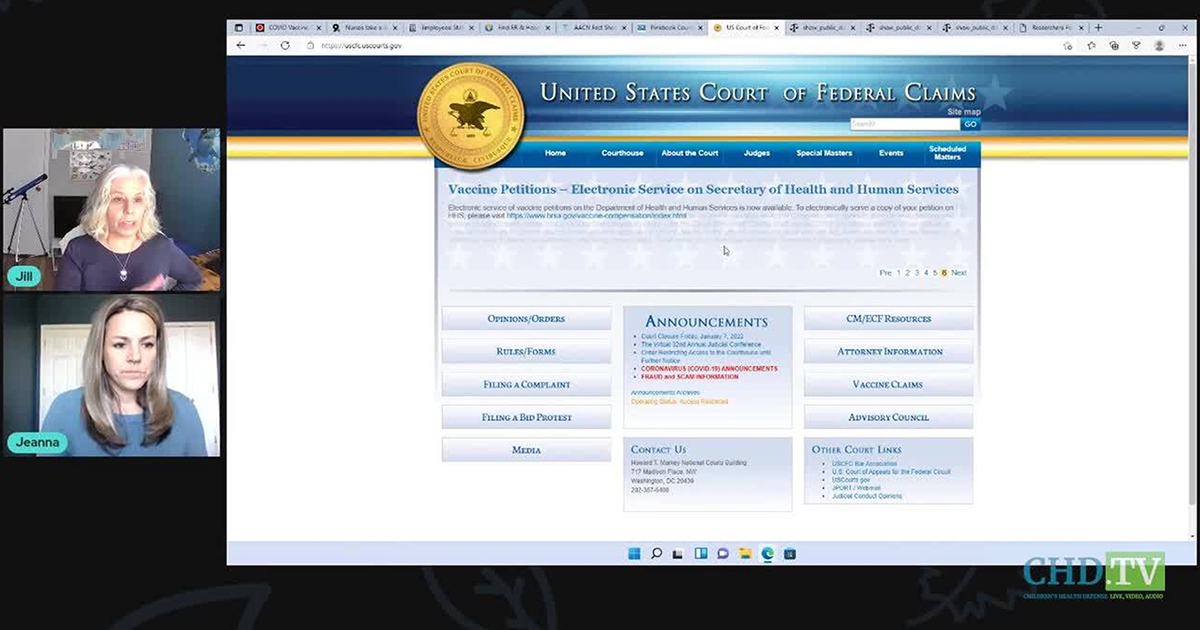Open File Explorer from the taskbar
The image size is (1200, 630).
coord(745,553)
